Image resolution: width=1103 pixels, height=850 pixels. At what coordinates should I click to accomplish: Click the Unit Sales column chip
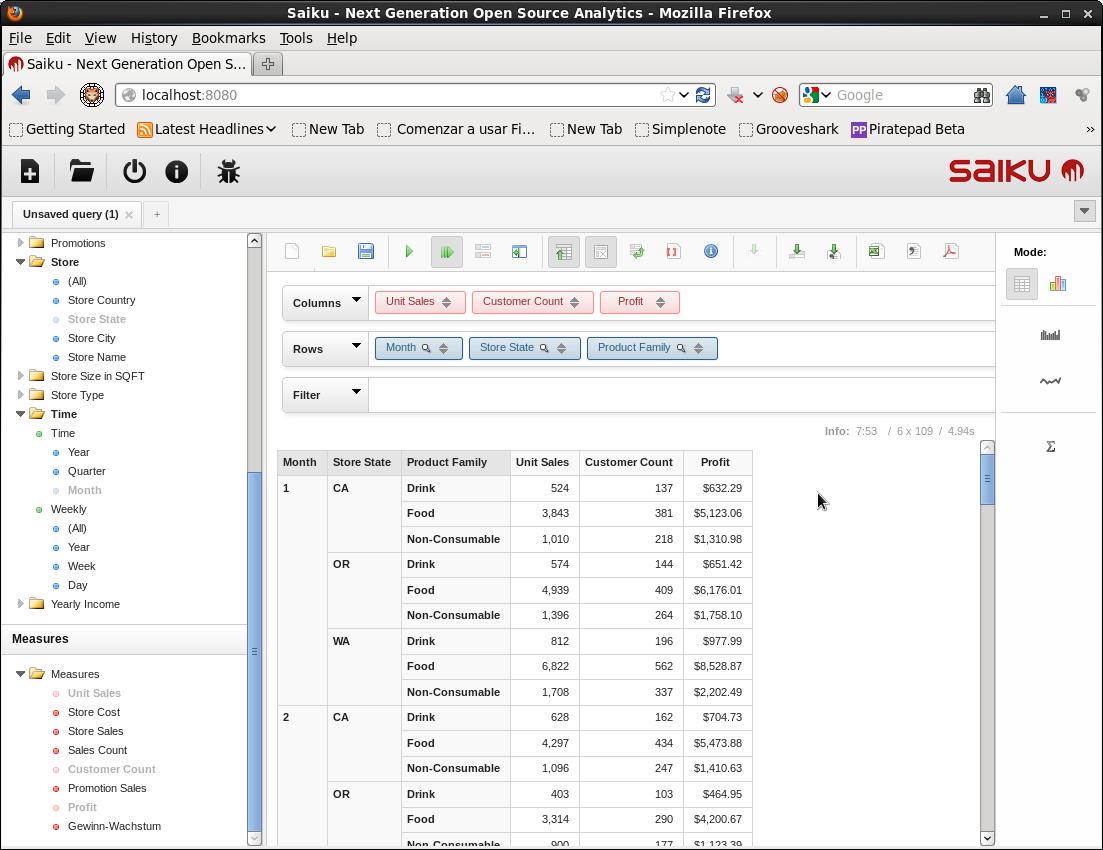tap(410, 302)
